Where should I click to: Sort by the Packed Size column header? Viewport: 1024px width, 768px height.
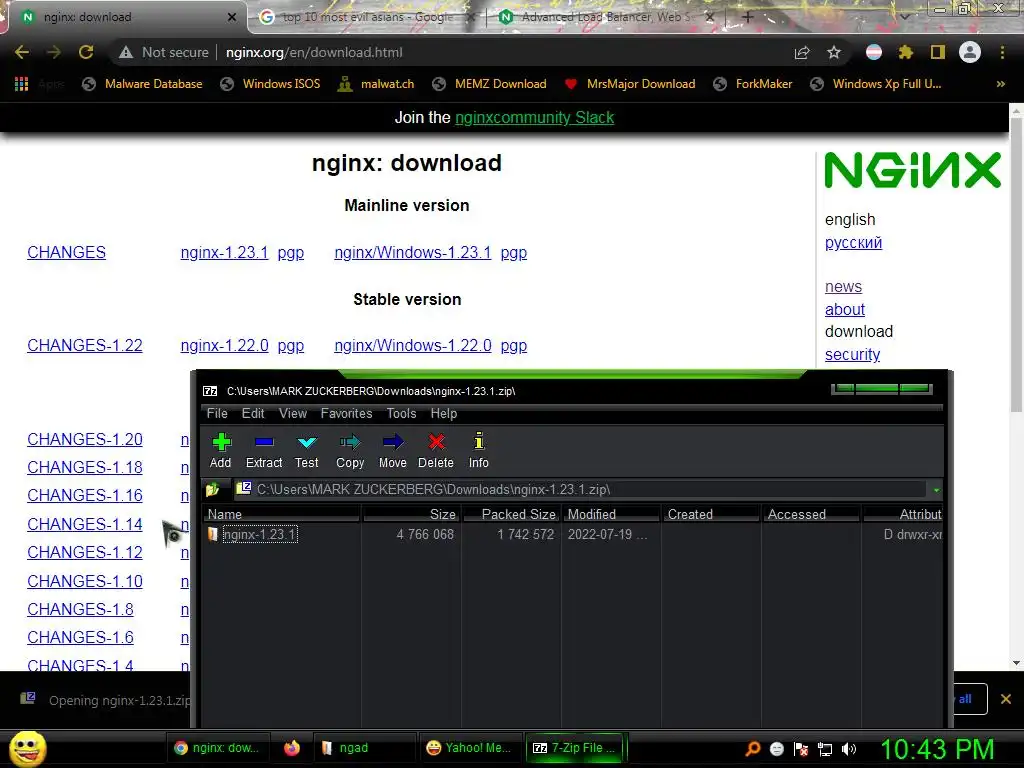(511, 514)
